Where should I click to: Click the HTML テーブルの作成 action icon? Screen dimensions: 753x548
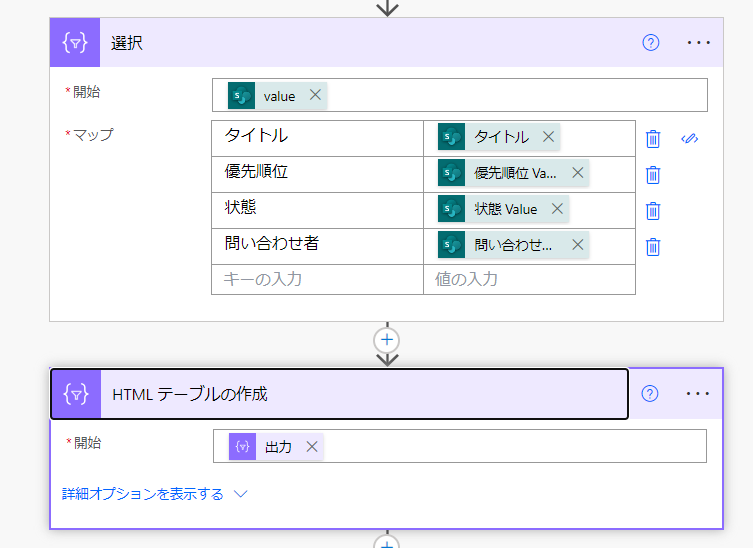76,394
